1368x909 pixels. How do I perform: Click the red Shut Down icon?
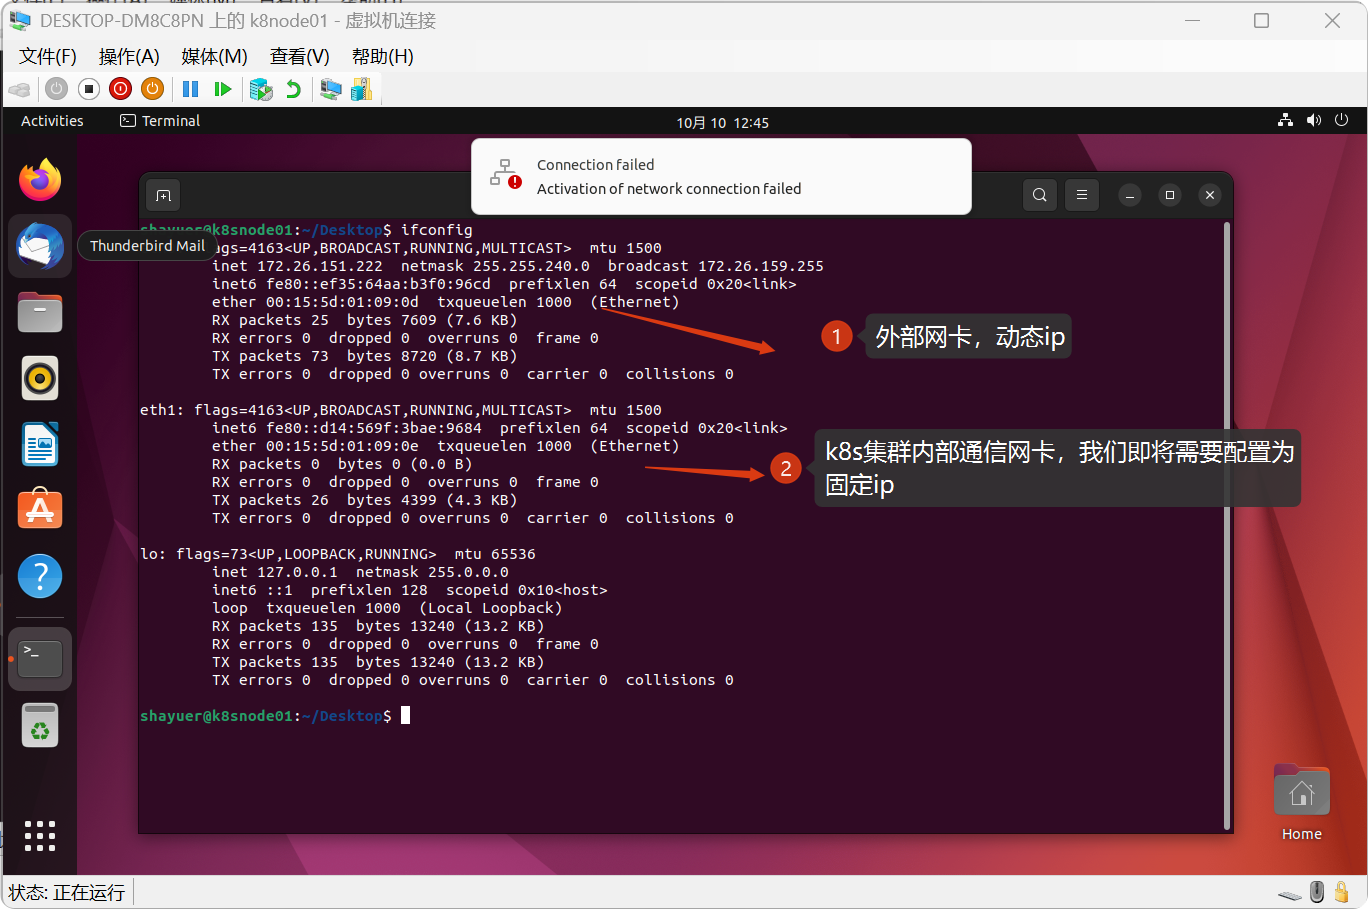[120, 89]
